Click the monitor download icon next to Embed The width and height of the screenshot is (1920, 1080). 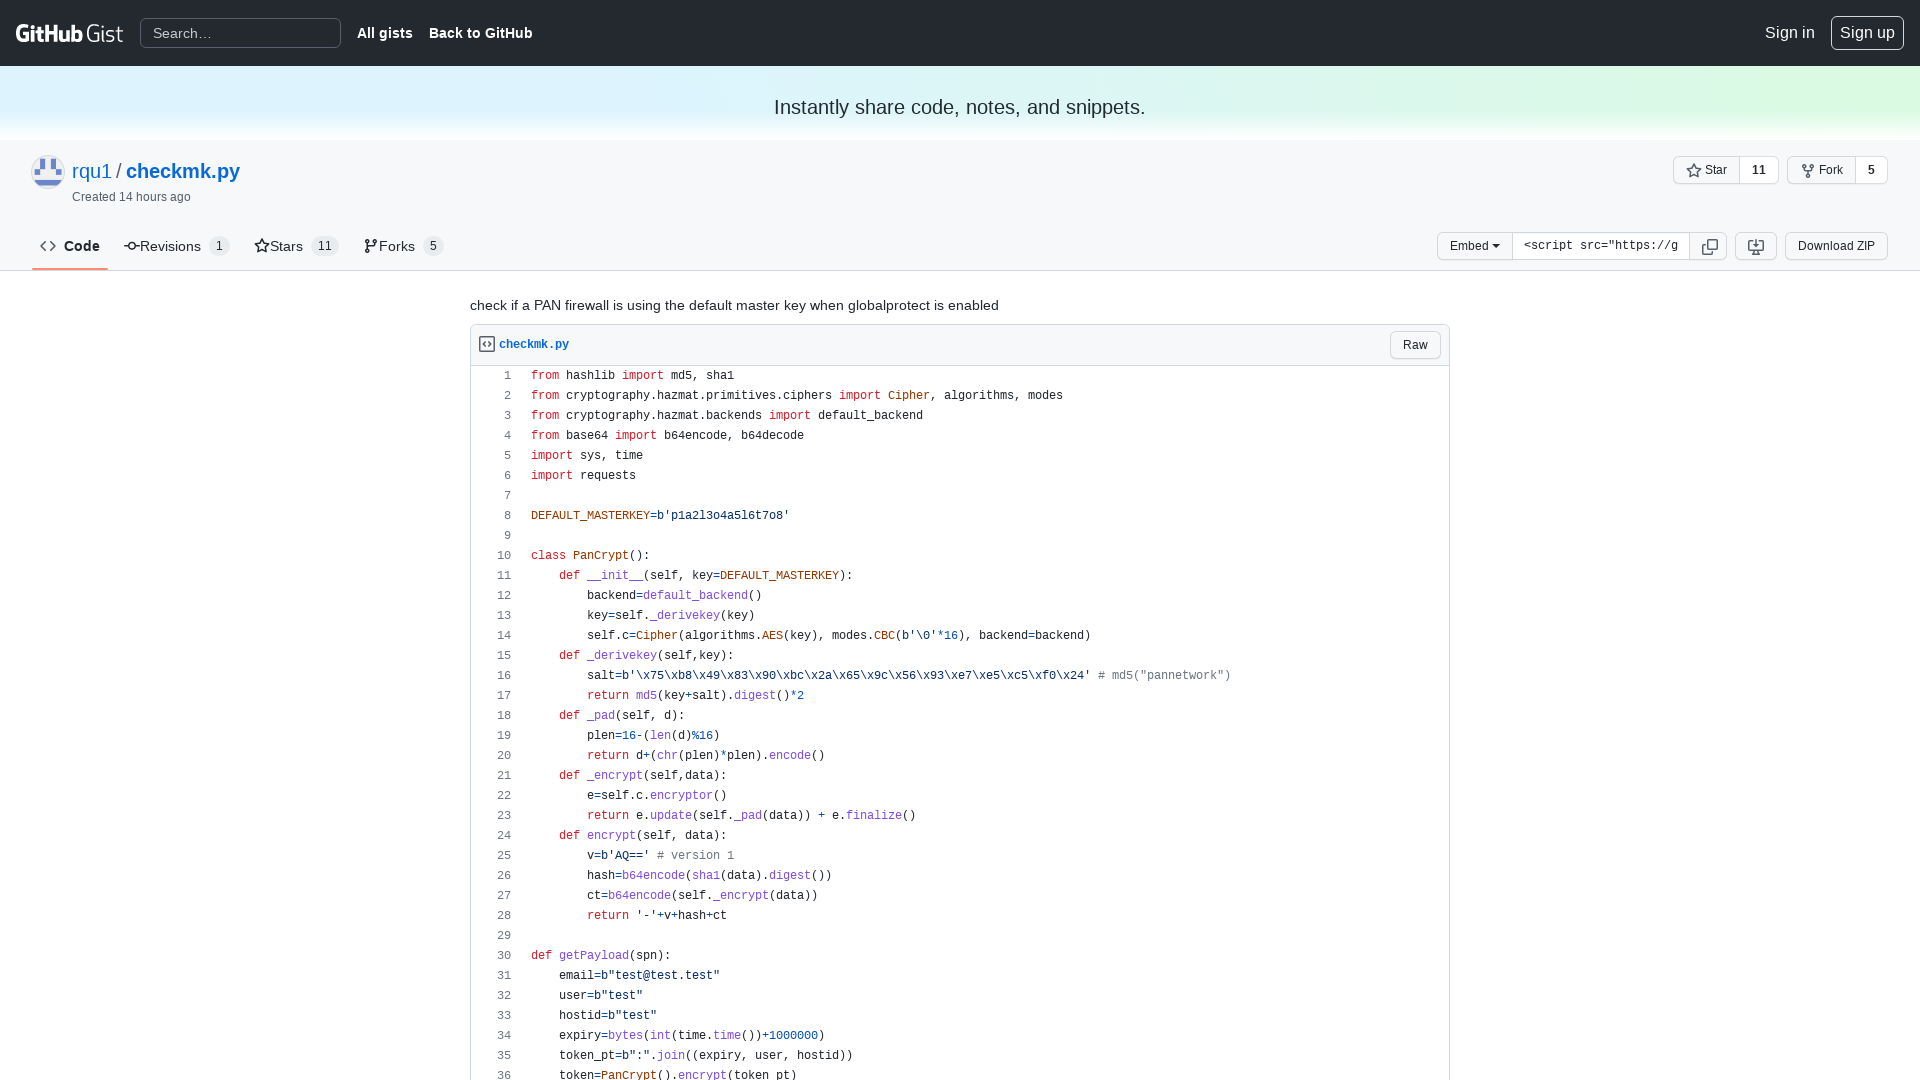click(1756, 246)
